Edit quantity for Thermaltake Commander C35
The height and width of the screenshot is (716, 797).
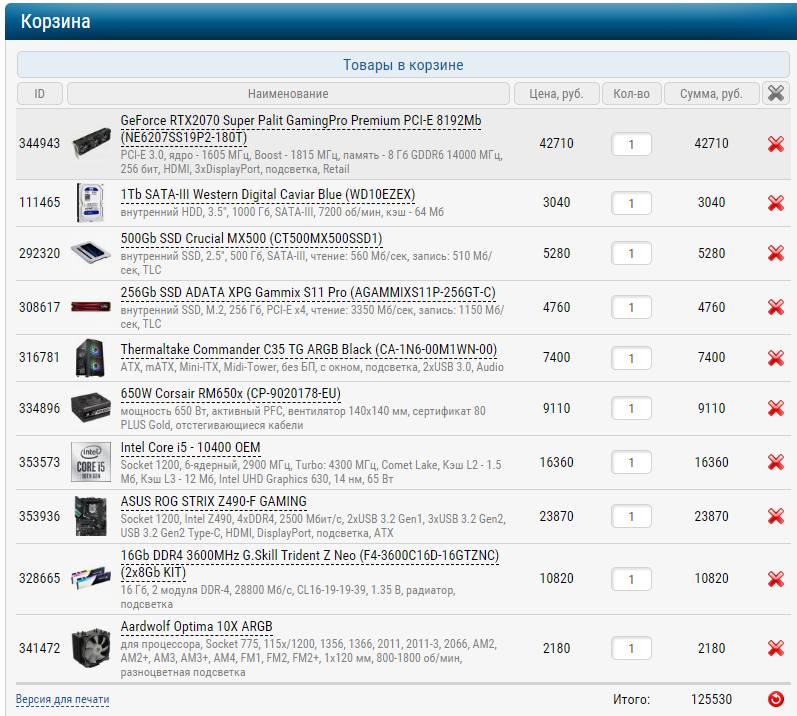point(631,358)
